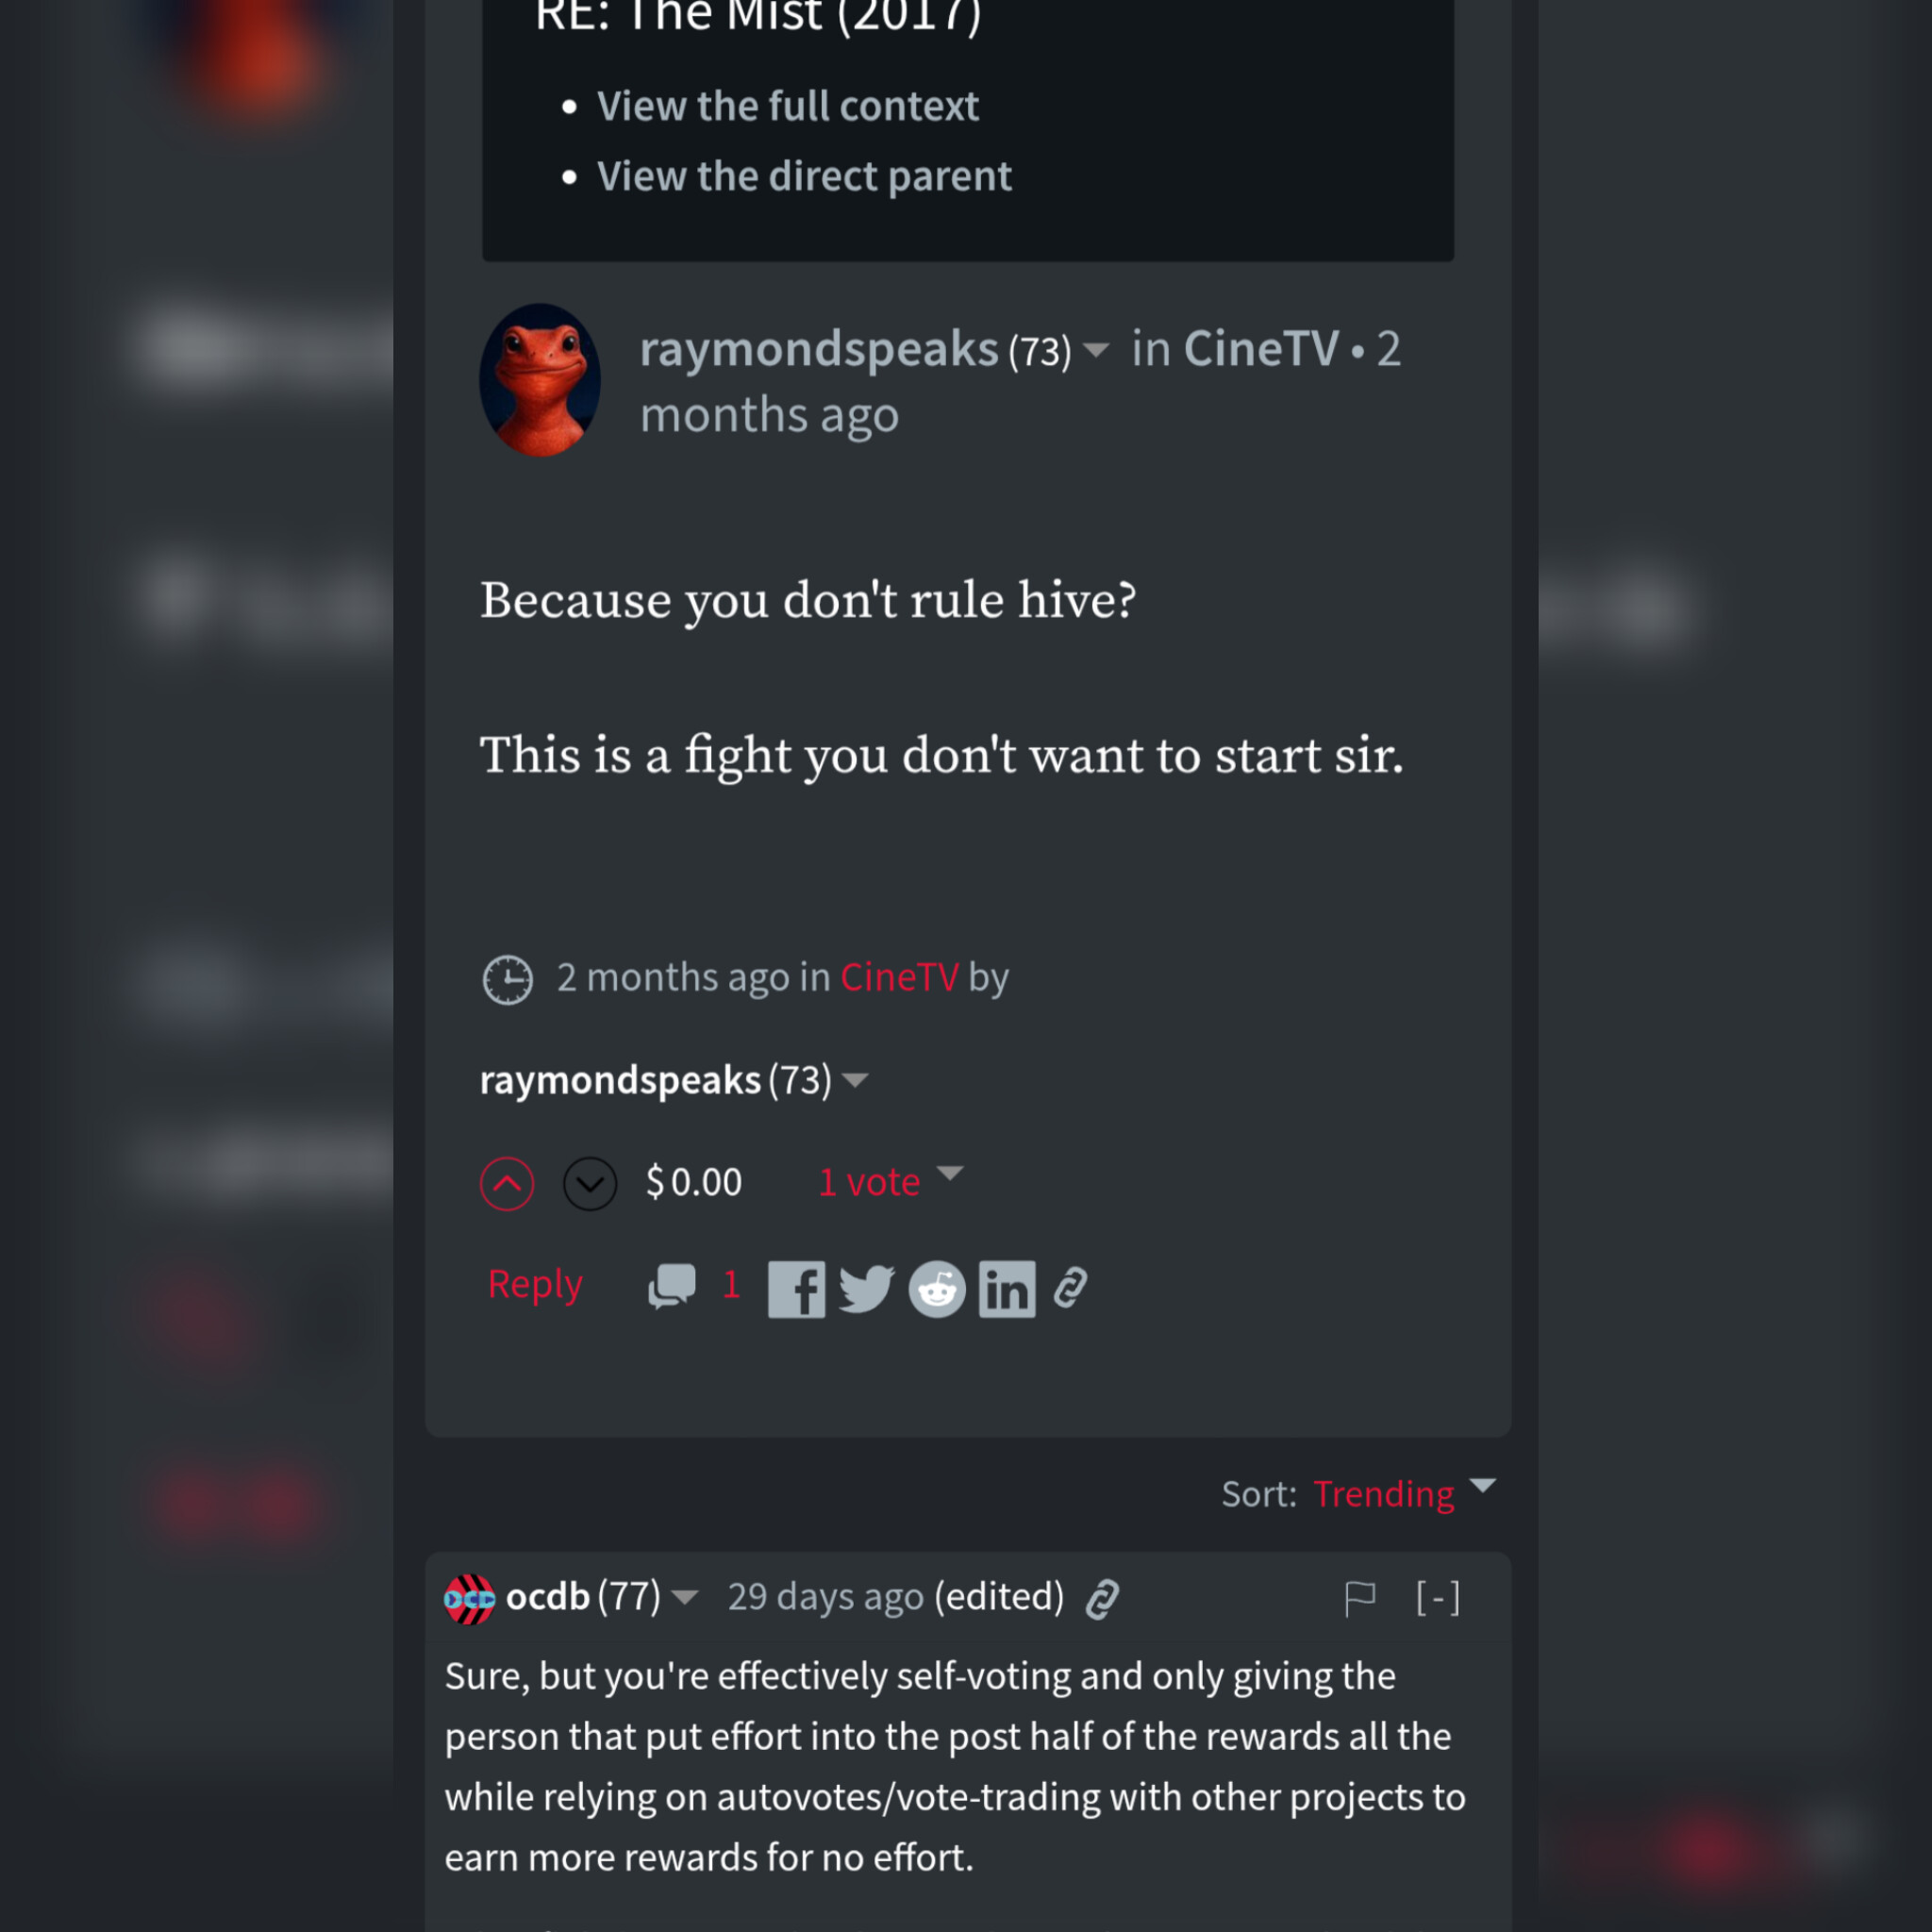This screenshot has height=1932, width=1932.
Task: Share comment on Reddit
Action: 937,1289
